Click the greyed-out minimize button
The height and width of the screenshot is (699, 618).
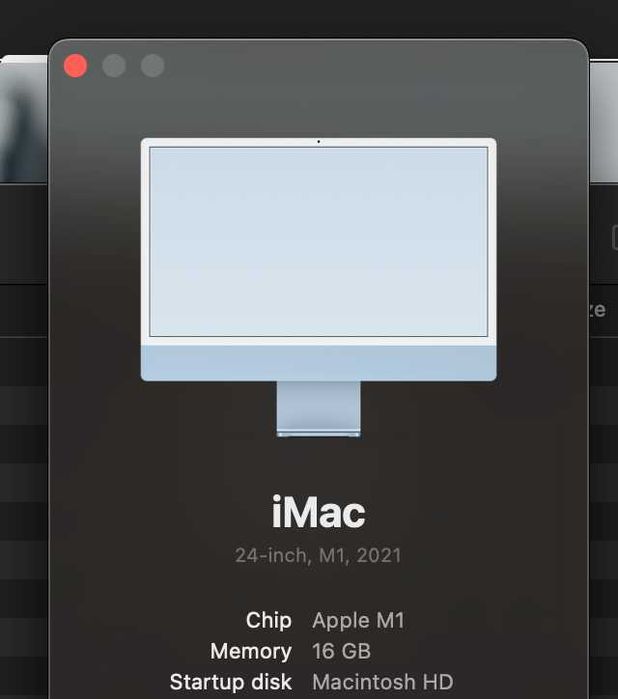click(114, 66)
